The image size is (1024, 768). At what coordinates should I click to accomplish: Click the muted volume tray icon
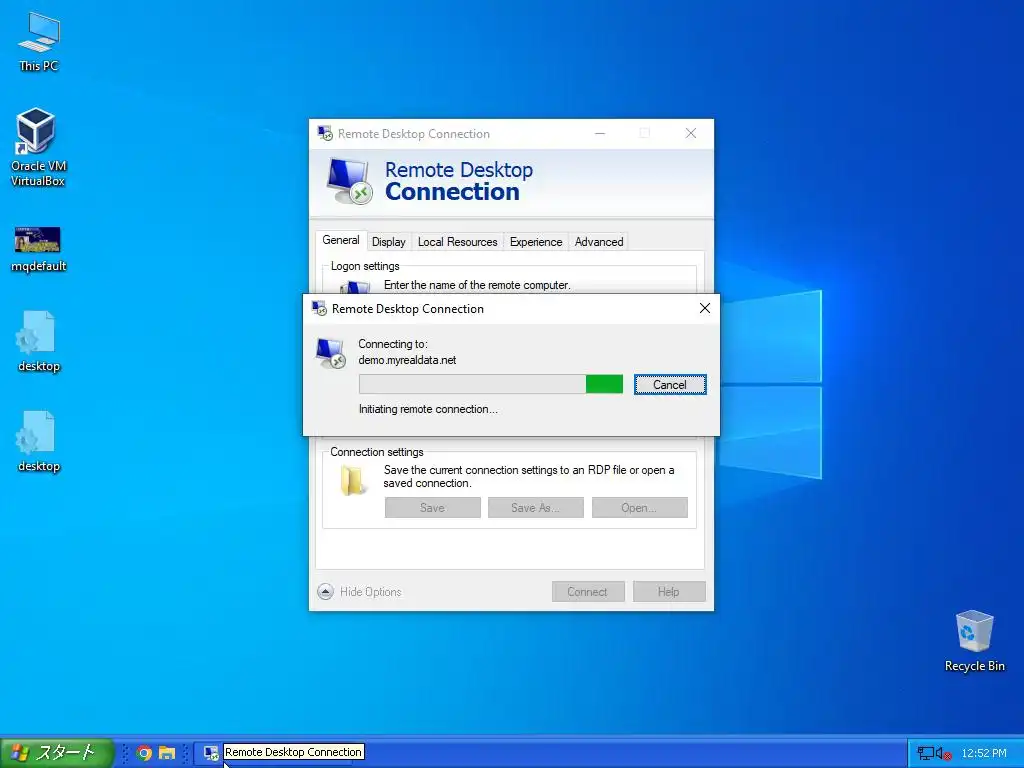pos(944,754)
